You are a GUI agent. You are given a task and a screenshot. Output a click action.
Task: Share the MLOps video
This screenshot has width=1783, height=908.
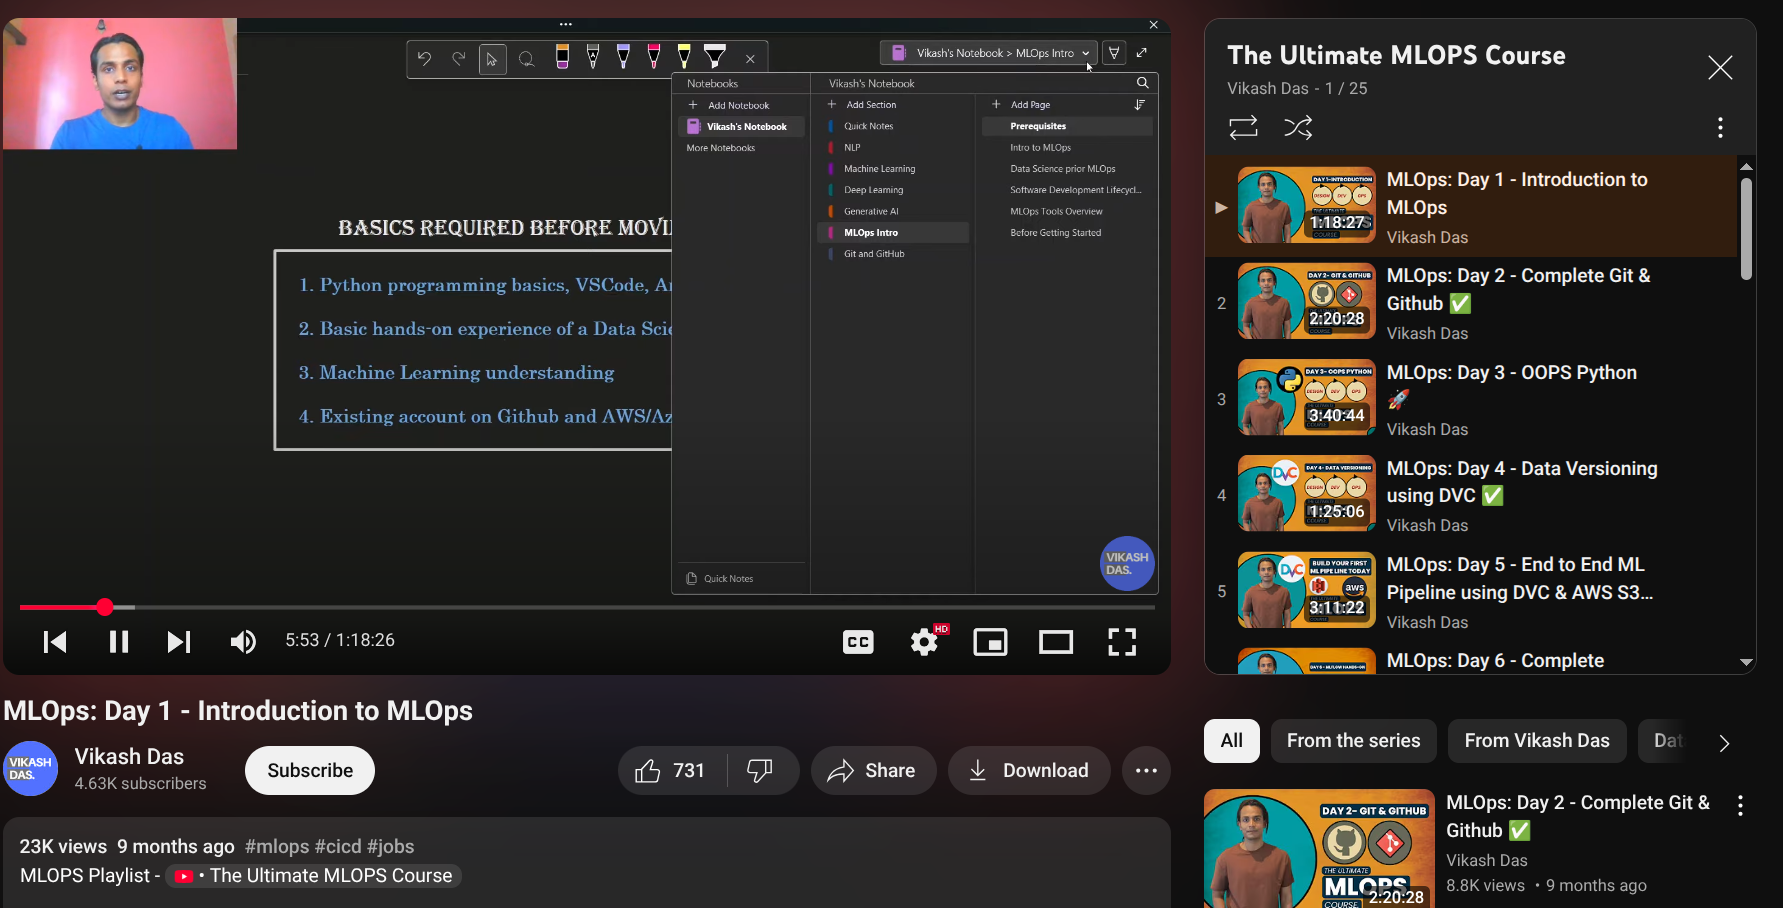pos(873,771)
